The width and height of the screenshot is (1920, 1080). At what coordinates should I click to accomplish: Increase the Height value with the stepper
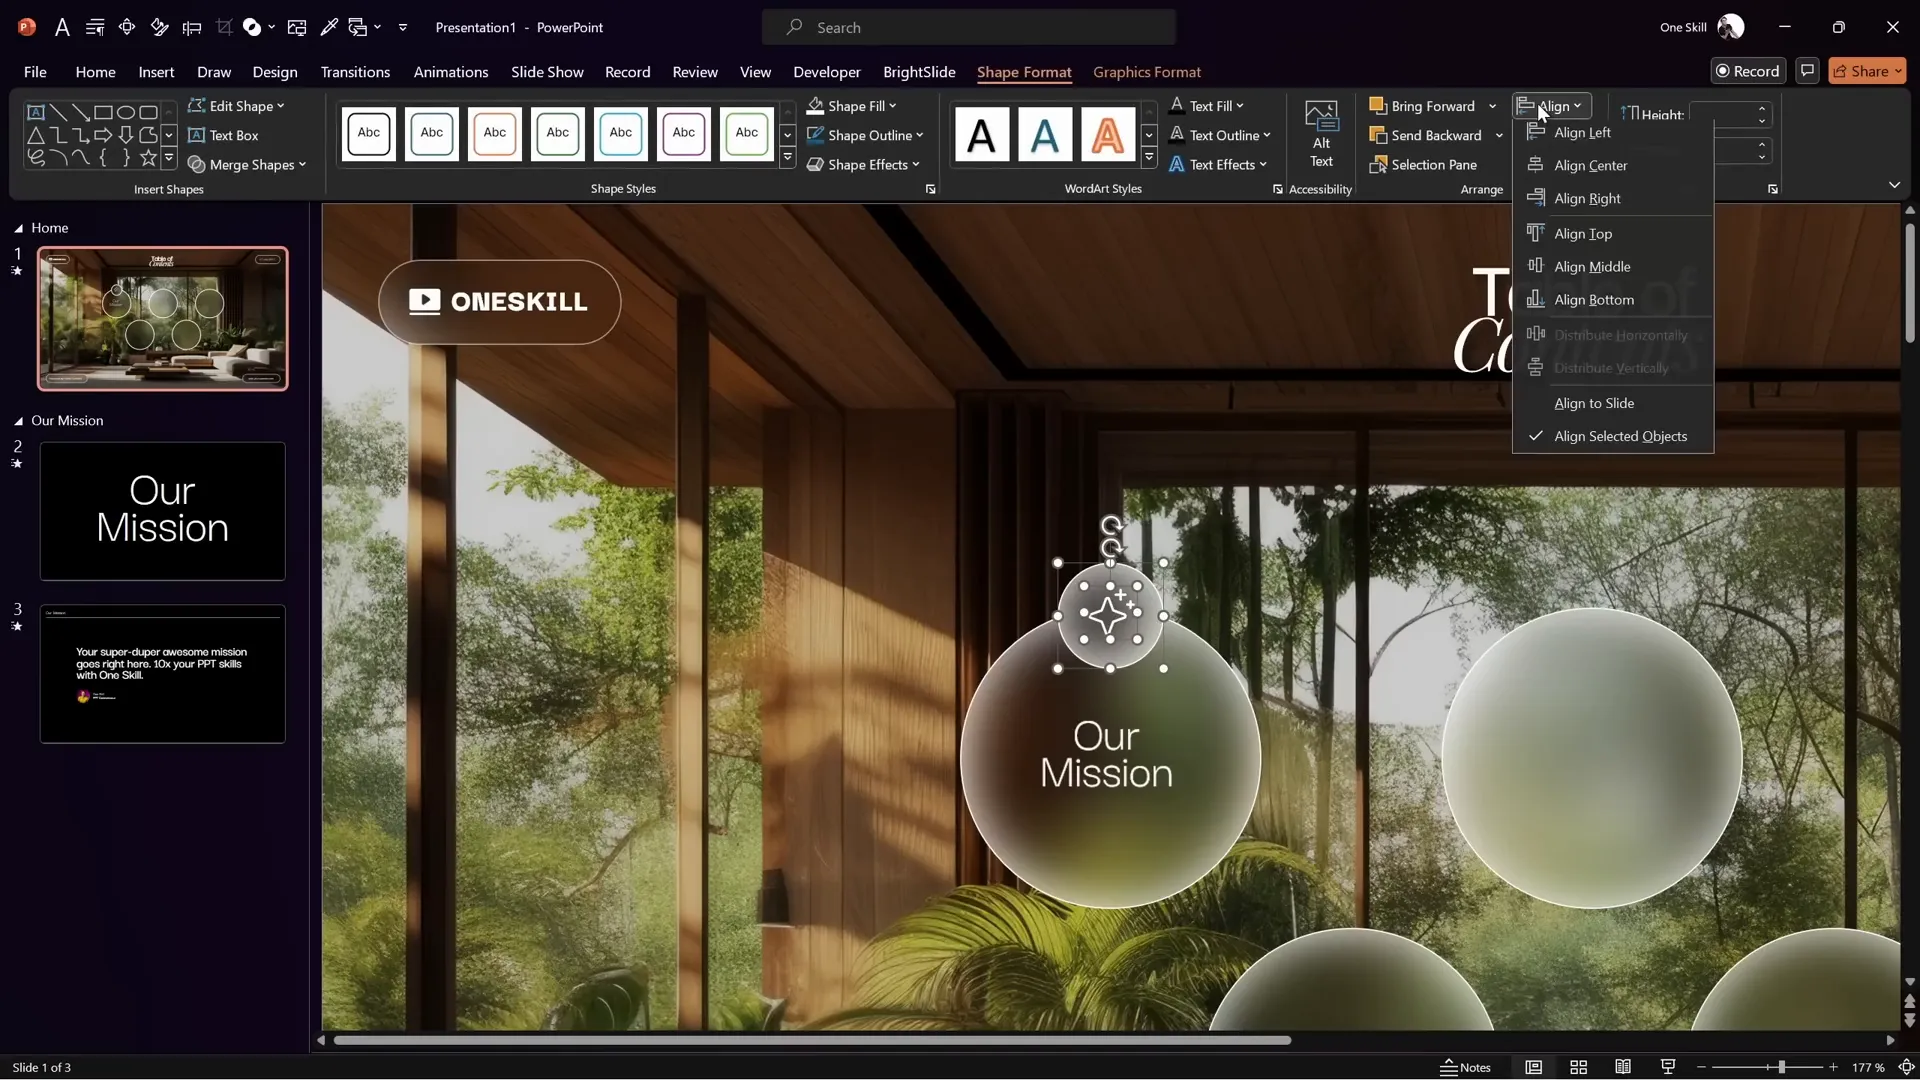pyautogui.click(x=1762, y=108)
